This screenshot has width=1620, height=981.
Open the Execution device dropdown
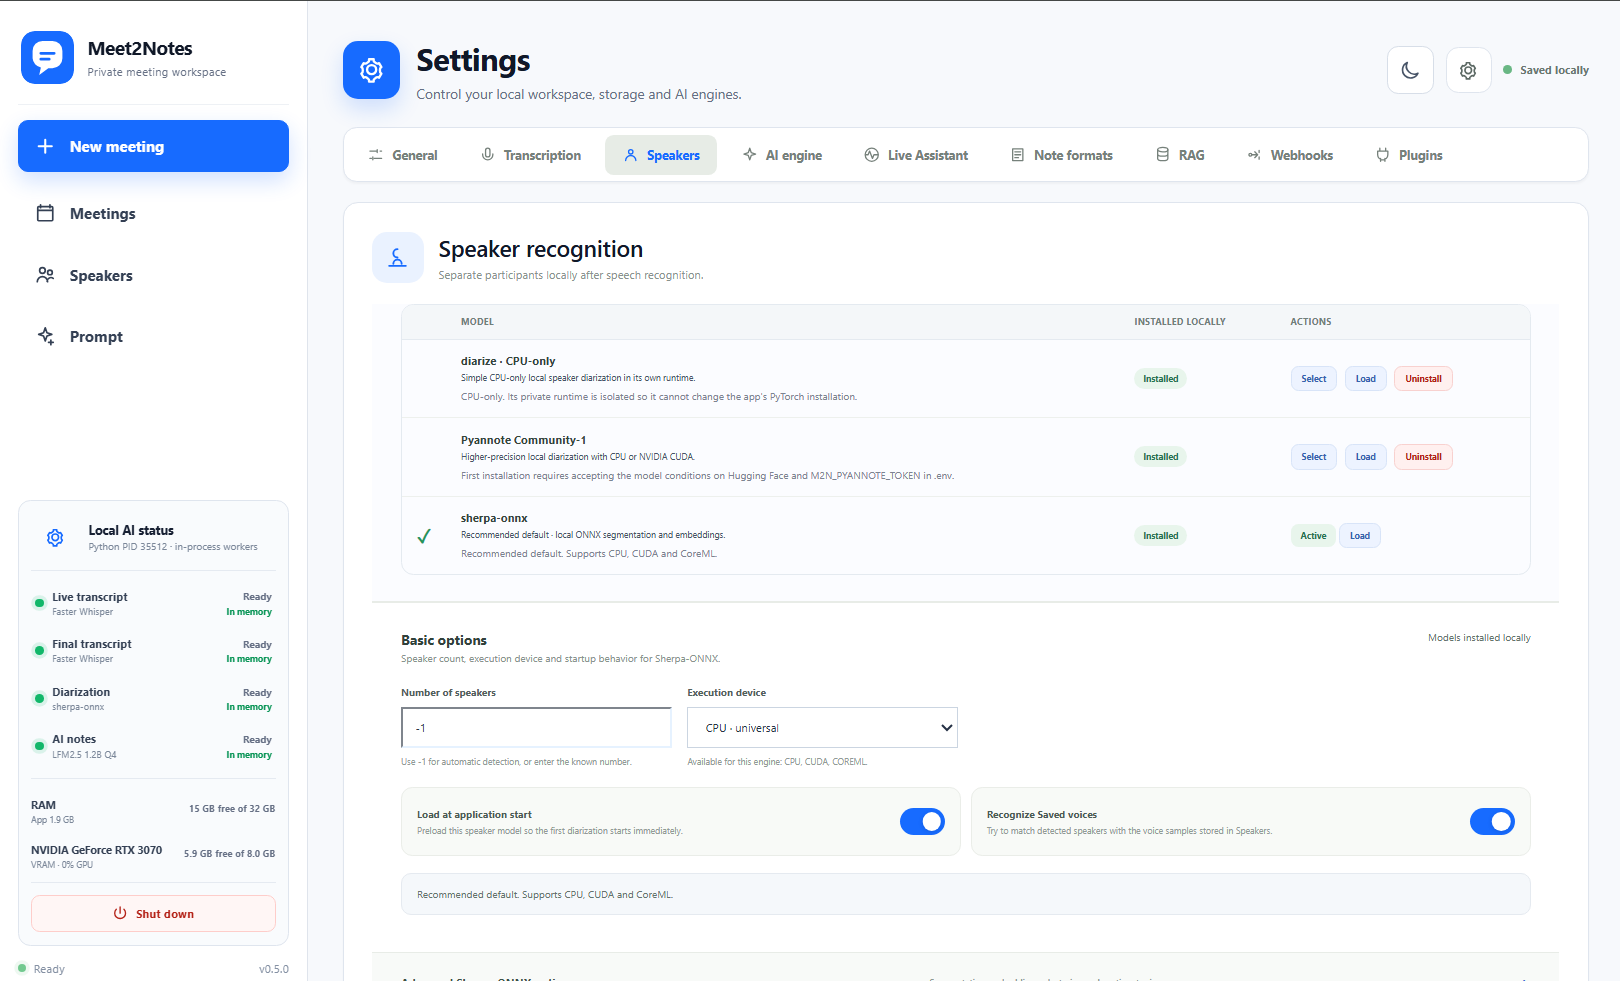pyautogui.click(x=822, y=728)
